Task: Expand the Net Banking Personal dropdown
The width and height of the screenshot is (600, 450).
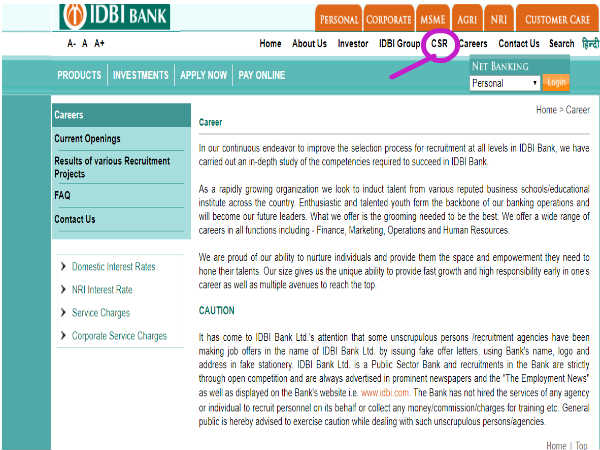Action: click(x=505, y=83)
